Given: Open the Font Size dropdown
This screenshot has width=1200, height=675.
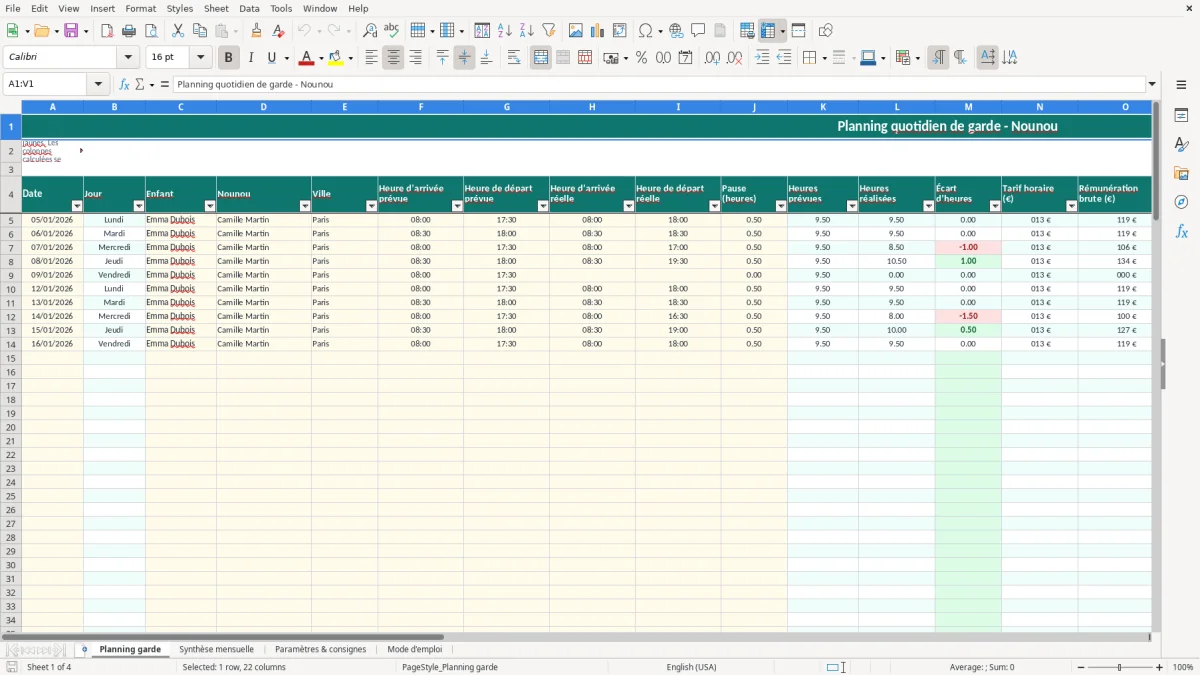Looking at the screenshot, I should coord(200,58).
